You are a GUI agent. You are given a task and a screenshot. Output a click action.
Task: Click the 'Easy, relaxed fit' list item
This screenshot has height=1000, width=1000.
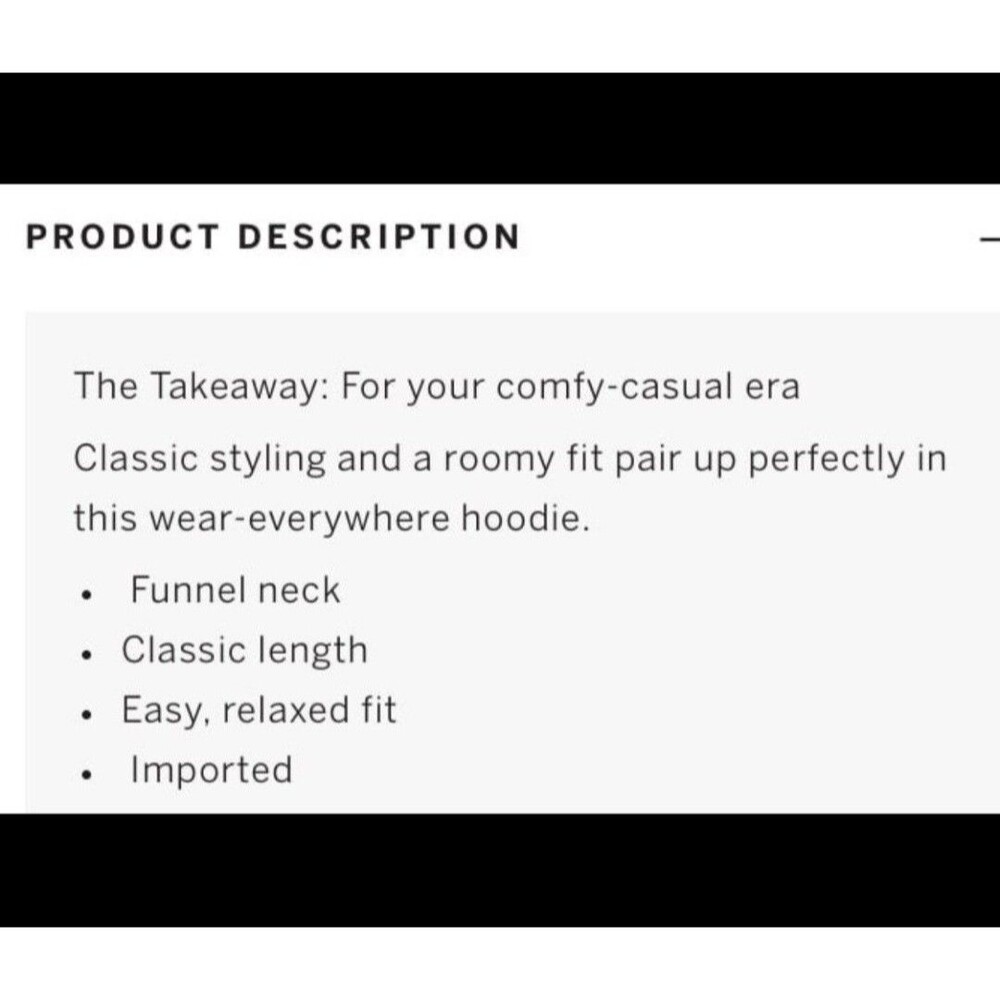click(x=259, y=710)
